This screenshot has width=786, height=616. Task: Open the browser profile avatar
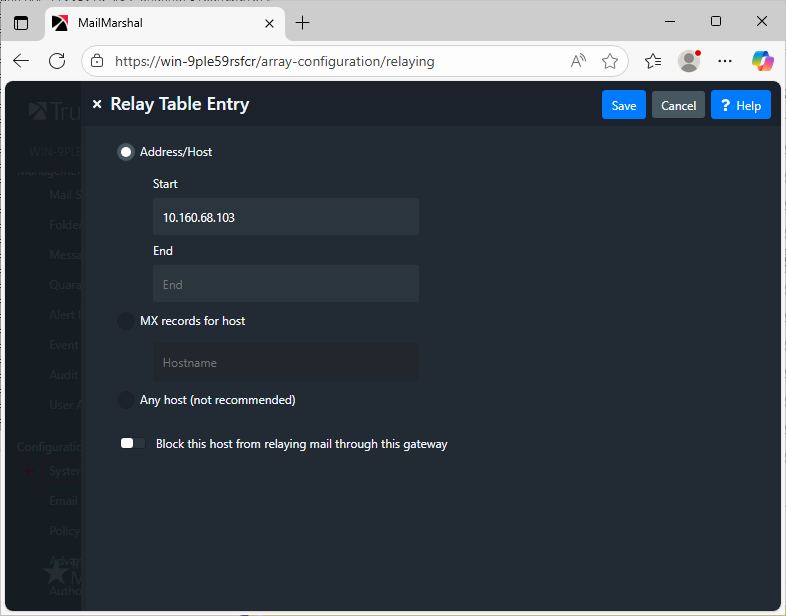689,61
